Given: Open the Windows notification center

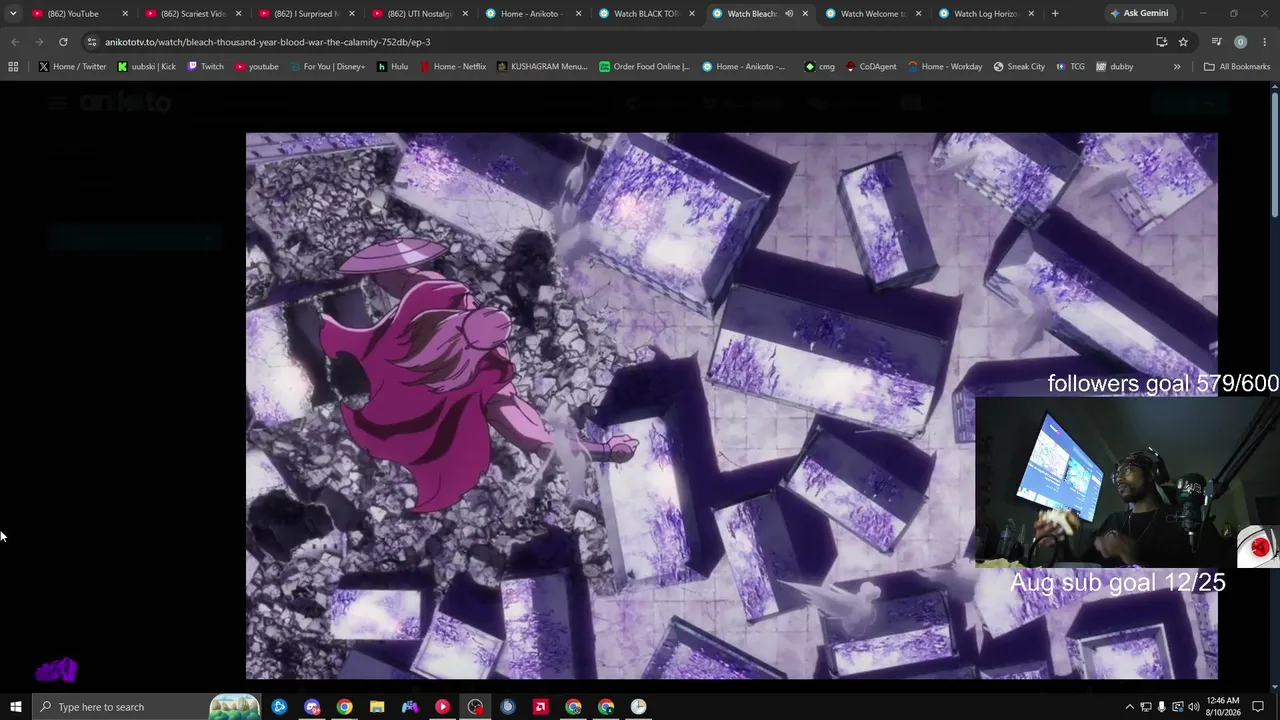Looking at the screenshot, I should [1258, 707].
